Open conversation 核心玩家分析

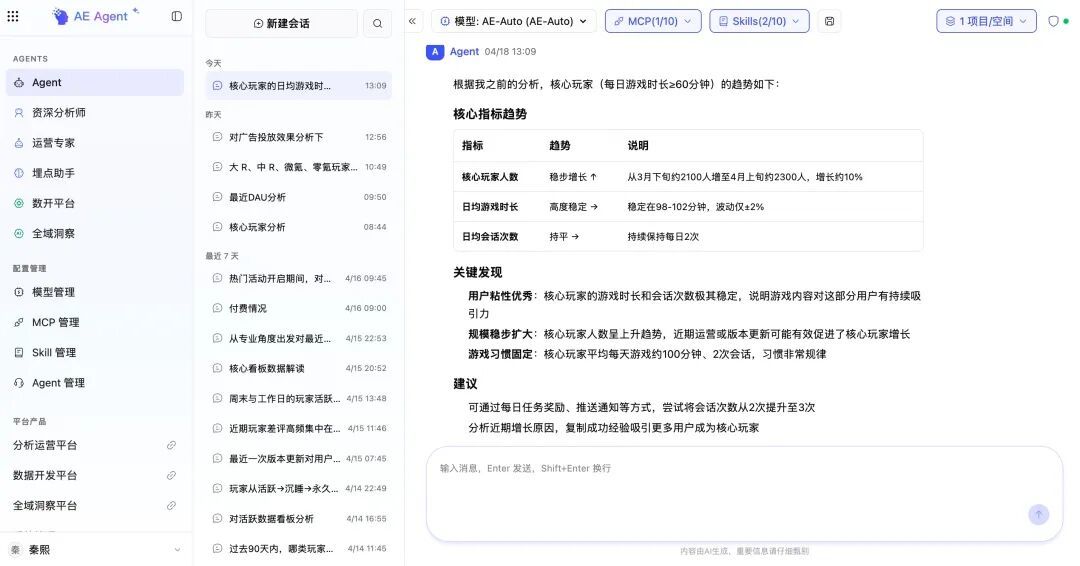298,227
